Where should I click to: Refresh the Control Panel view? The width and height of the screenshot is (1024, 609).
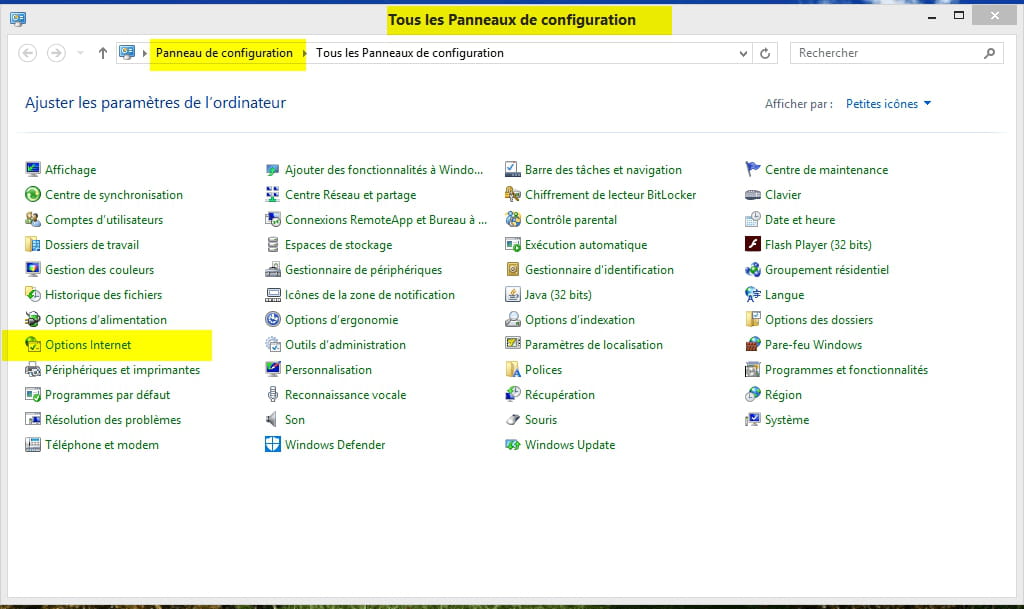tap(765, 54)
